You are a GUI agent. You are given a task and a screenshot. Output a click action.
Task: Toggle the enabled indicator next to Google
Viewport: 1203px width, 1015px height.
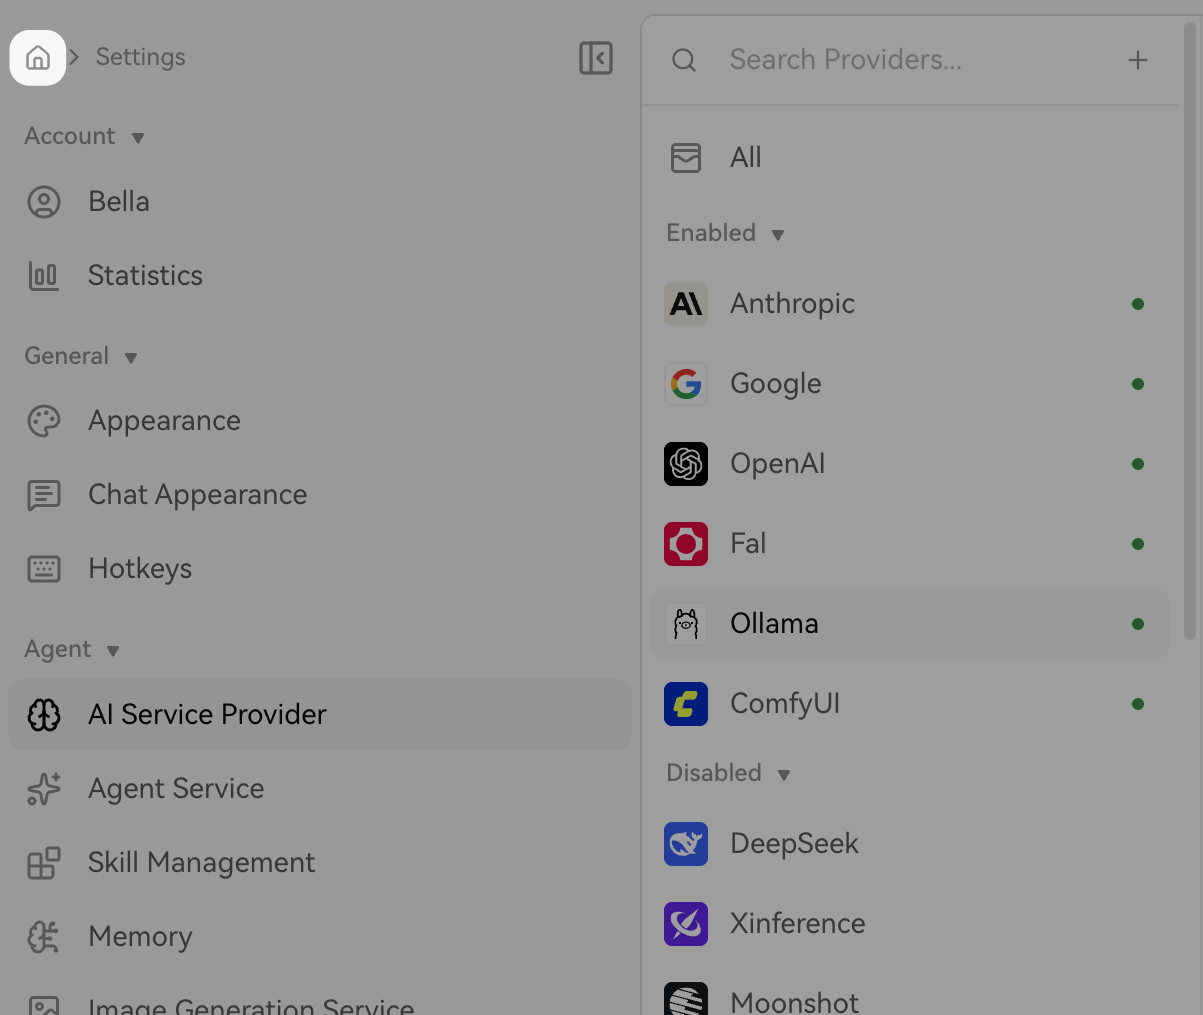1138,383
